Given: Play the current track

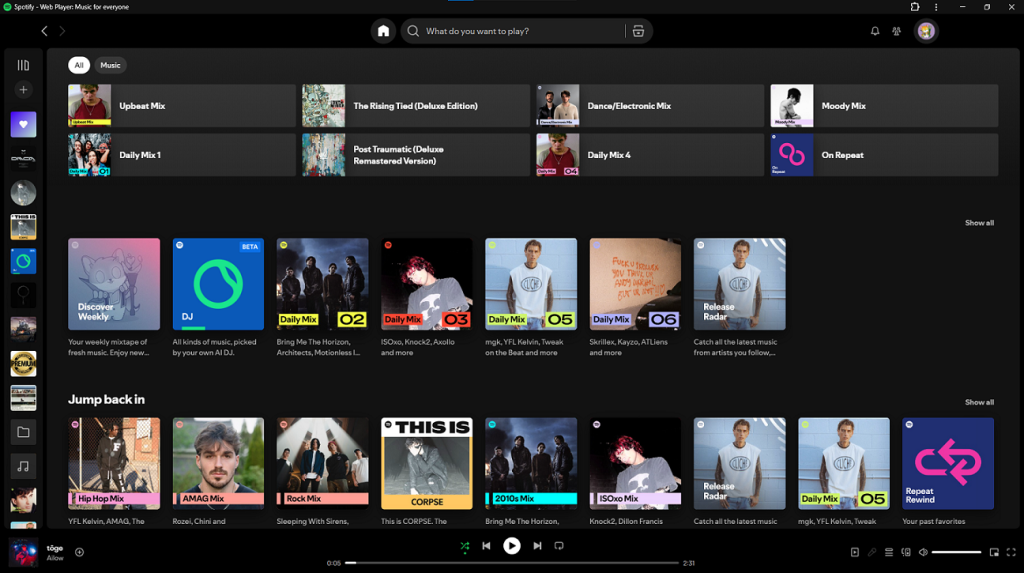Looking at the screenshot, I should [x=512, y=546].
